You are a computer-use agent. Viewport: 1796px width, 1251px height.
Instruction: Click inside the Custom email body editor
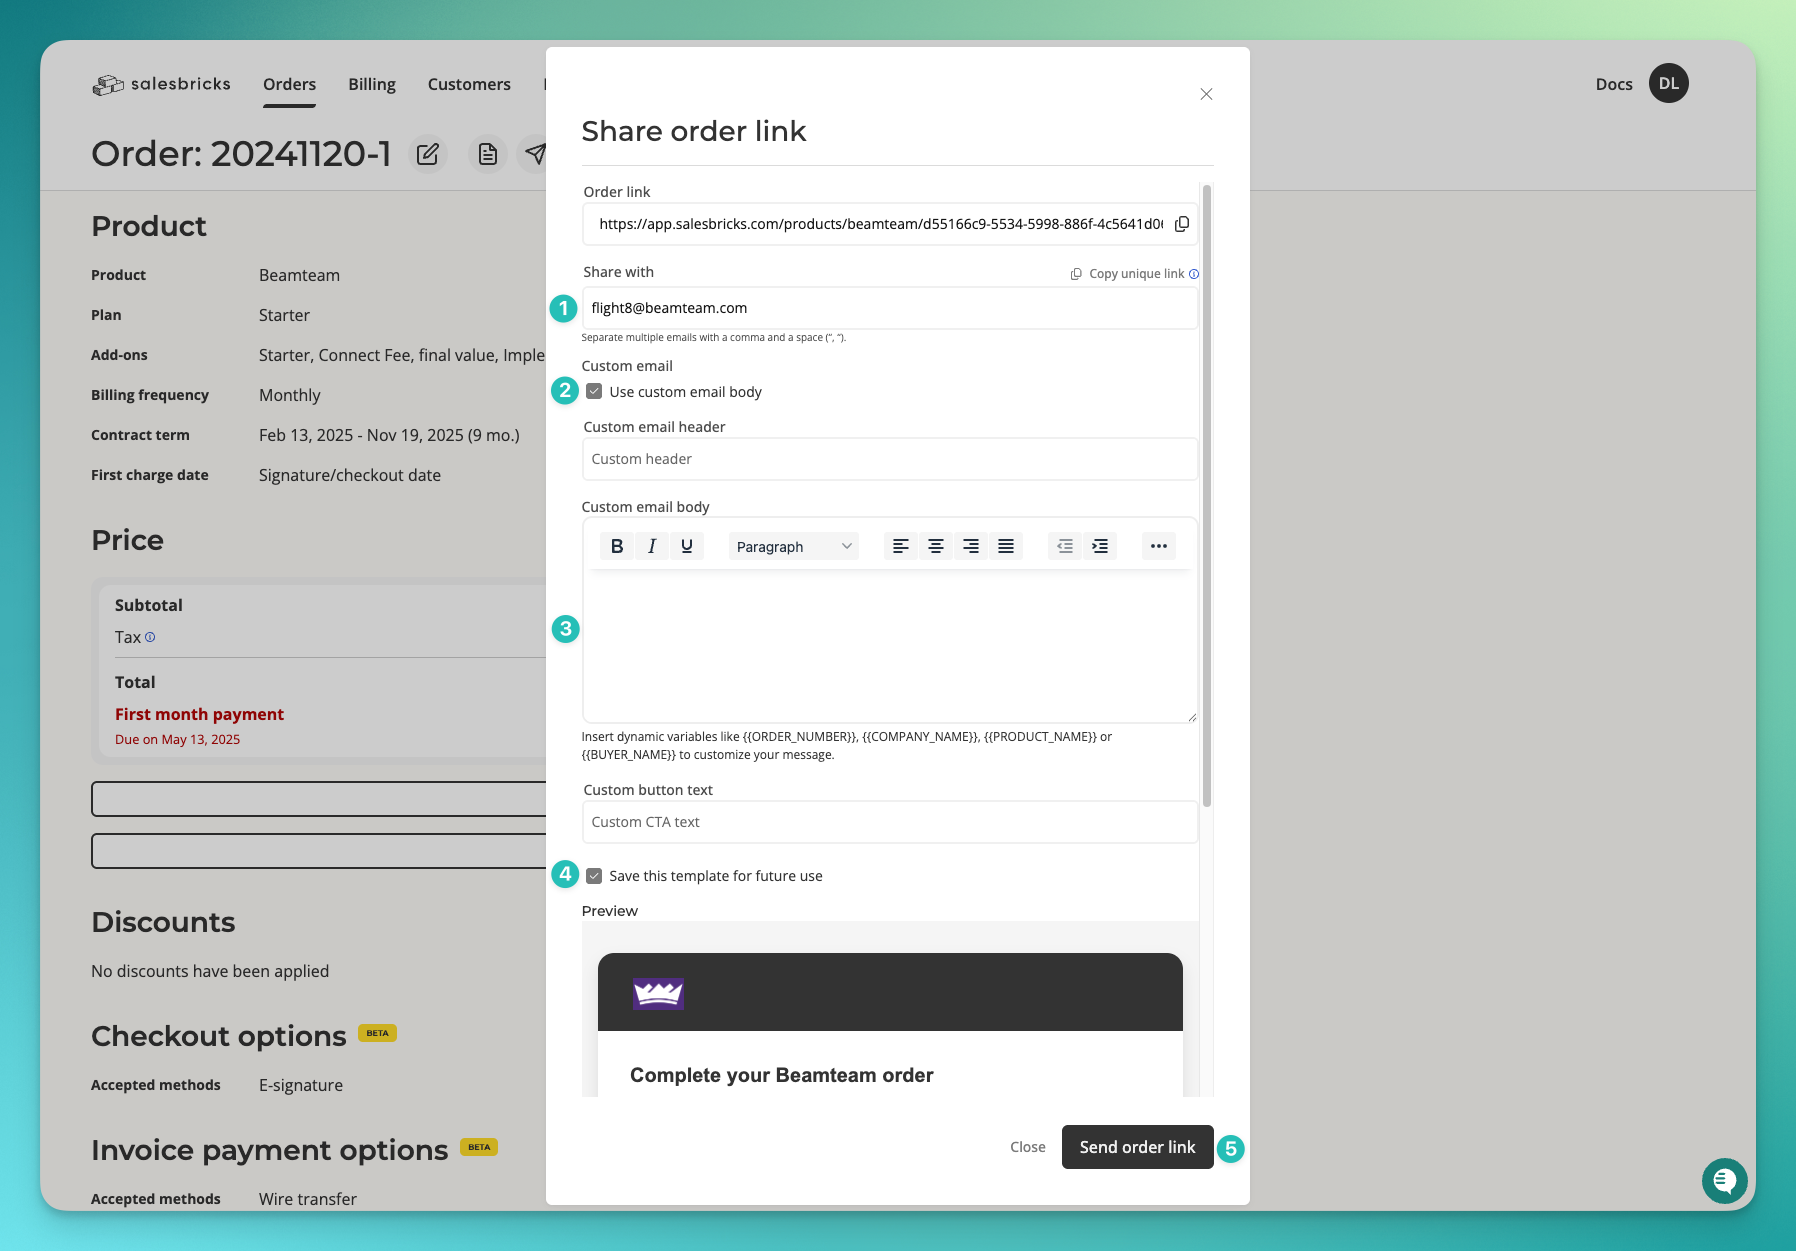coord(890,646)
